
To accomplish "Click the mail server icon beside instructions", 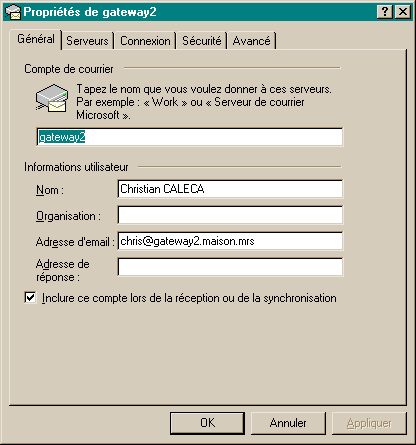I will (x=52, y=98).
